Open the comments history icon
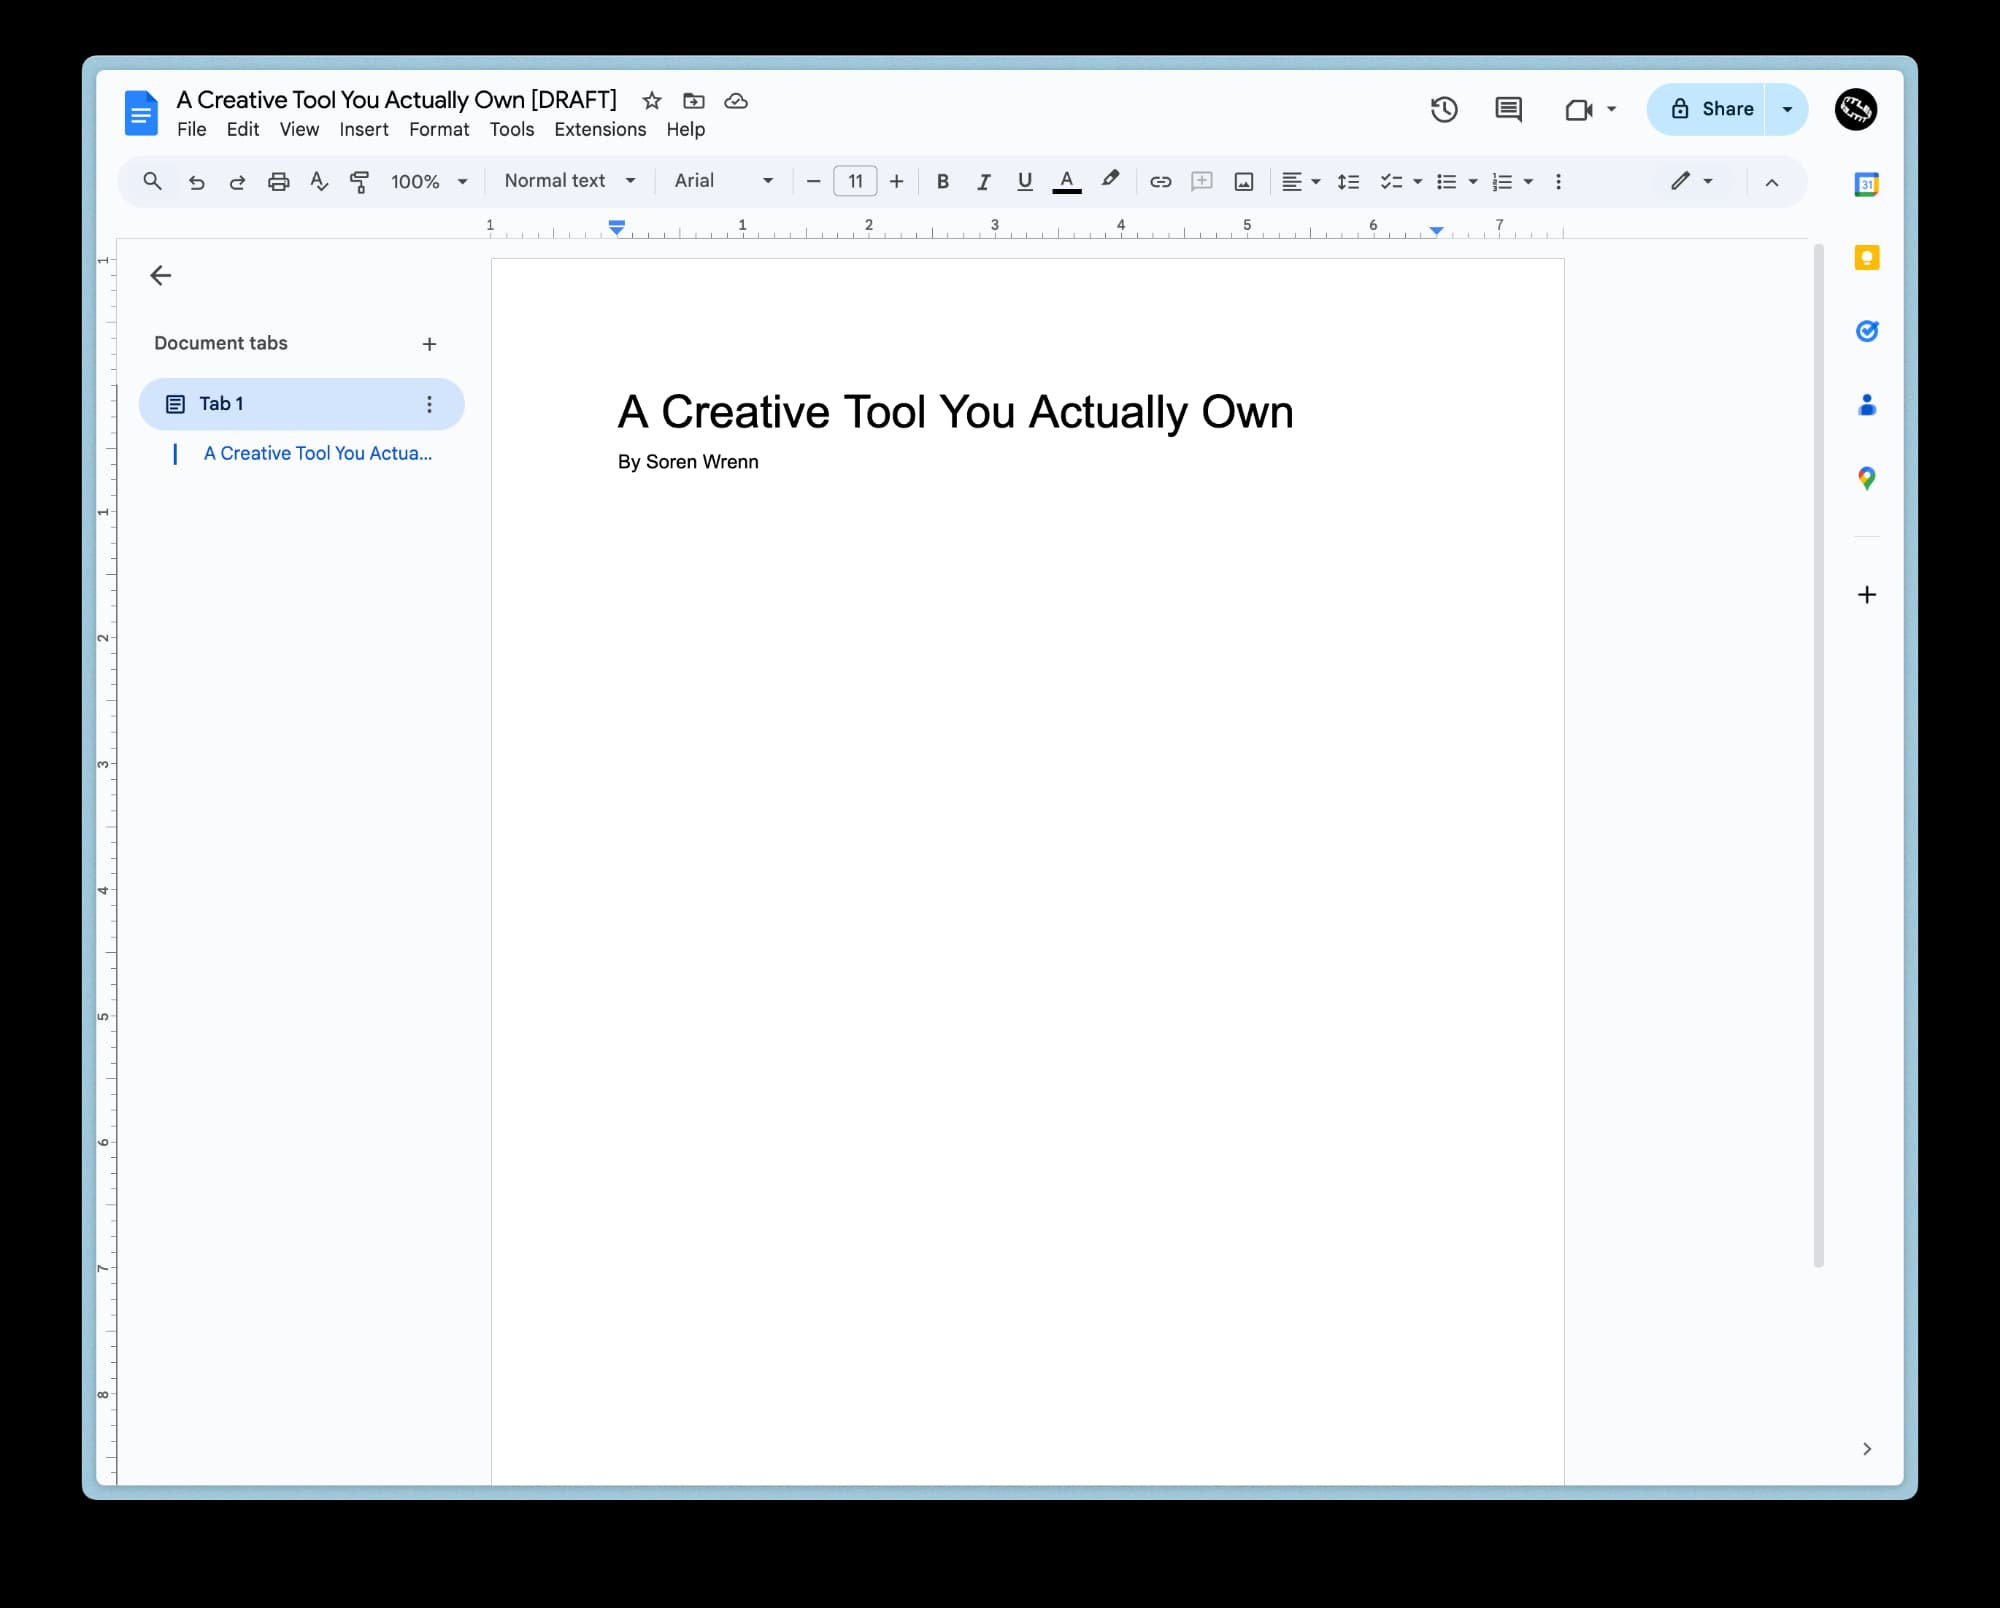 (x=1507, y=109)
